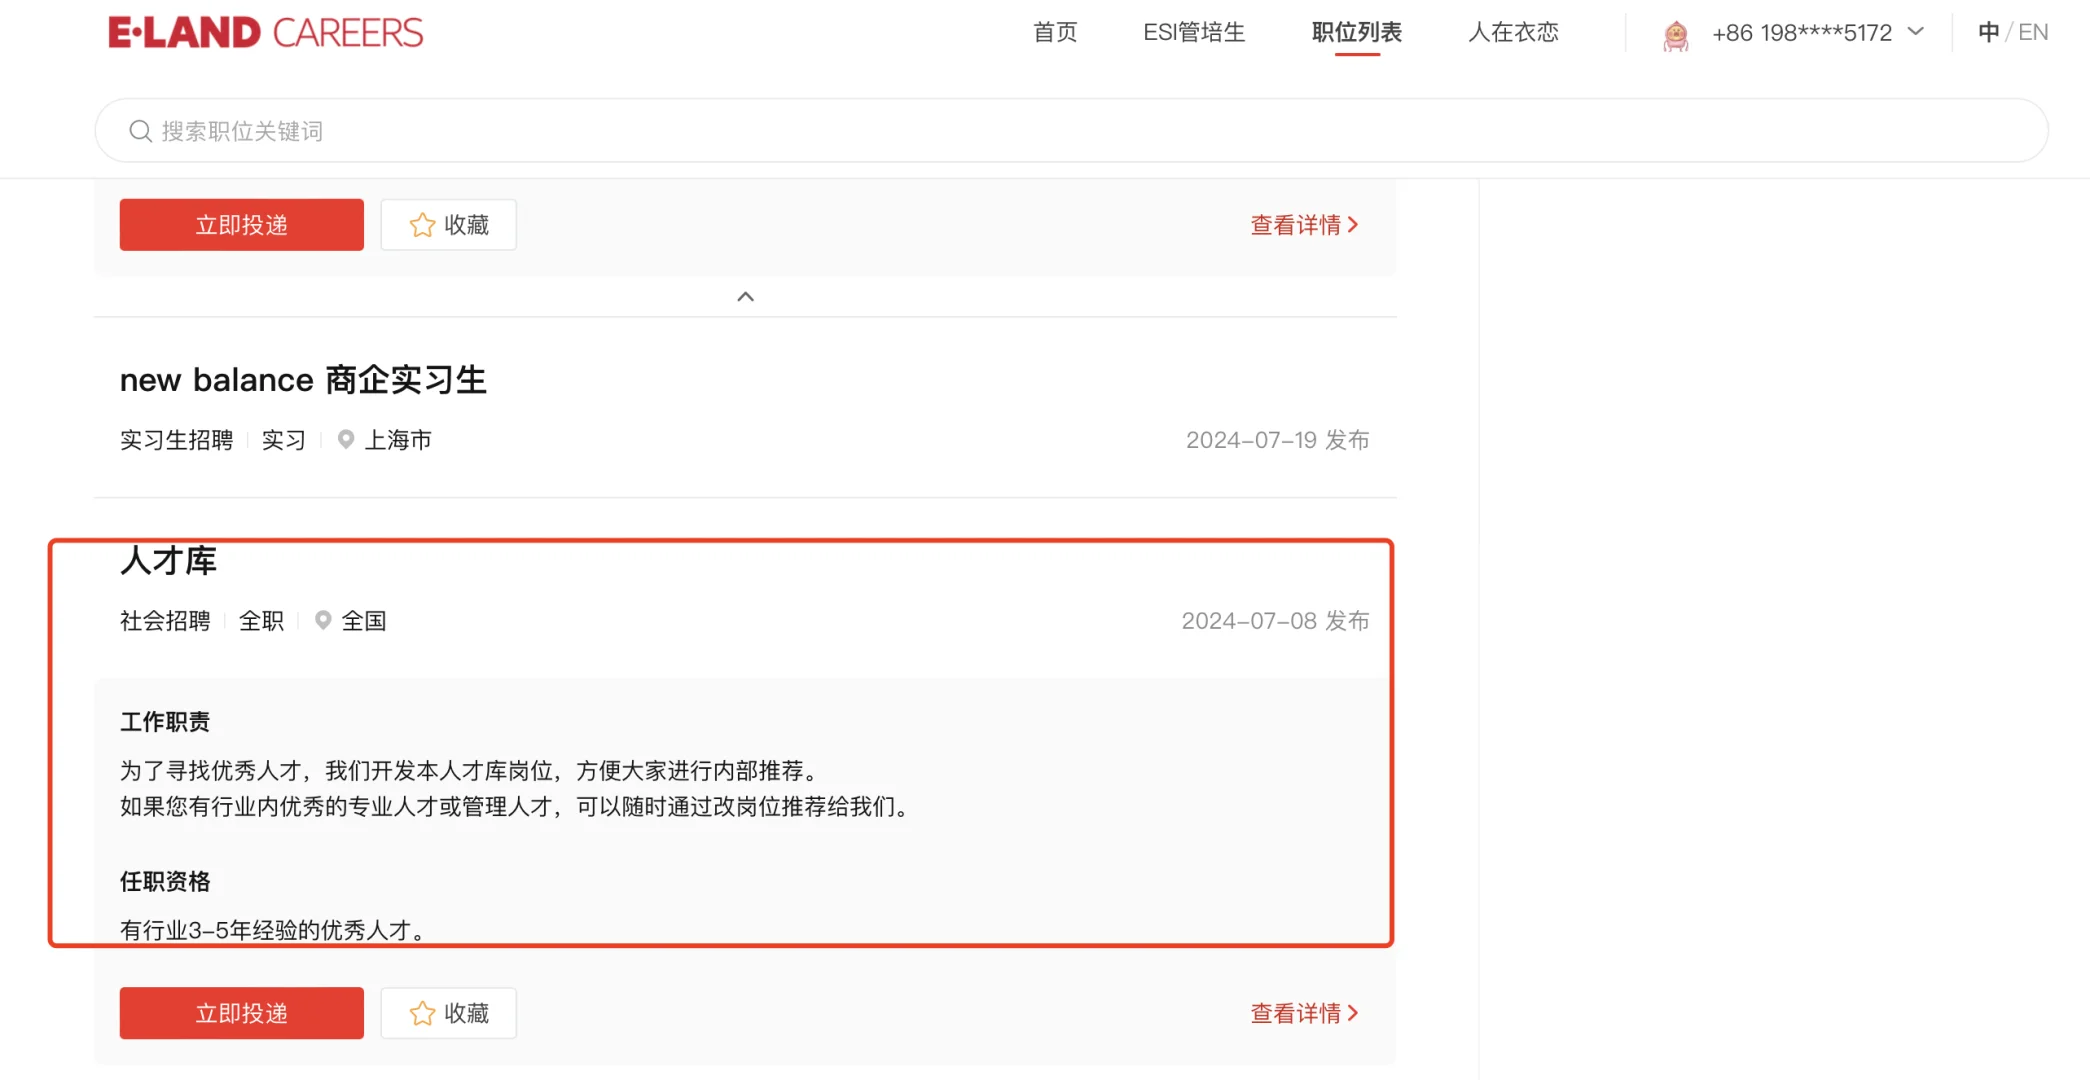Open the account dropdown beside the phone number
This screenshot has width=2090, height=1080.
tap(1916, 32)
